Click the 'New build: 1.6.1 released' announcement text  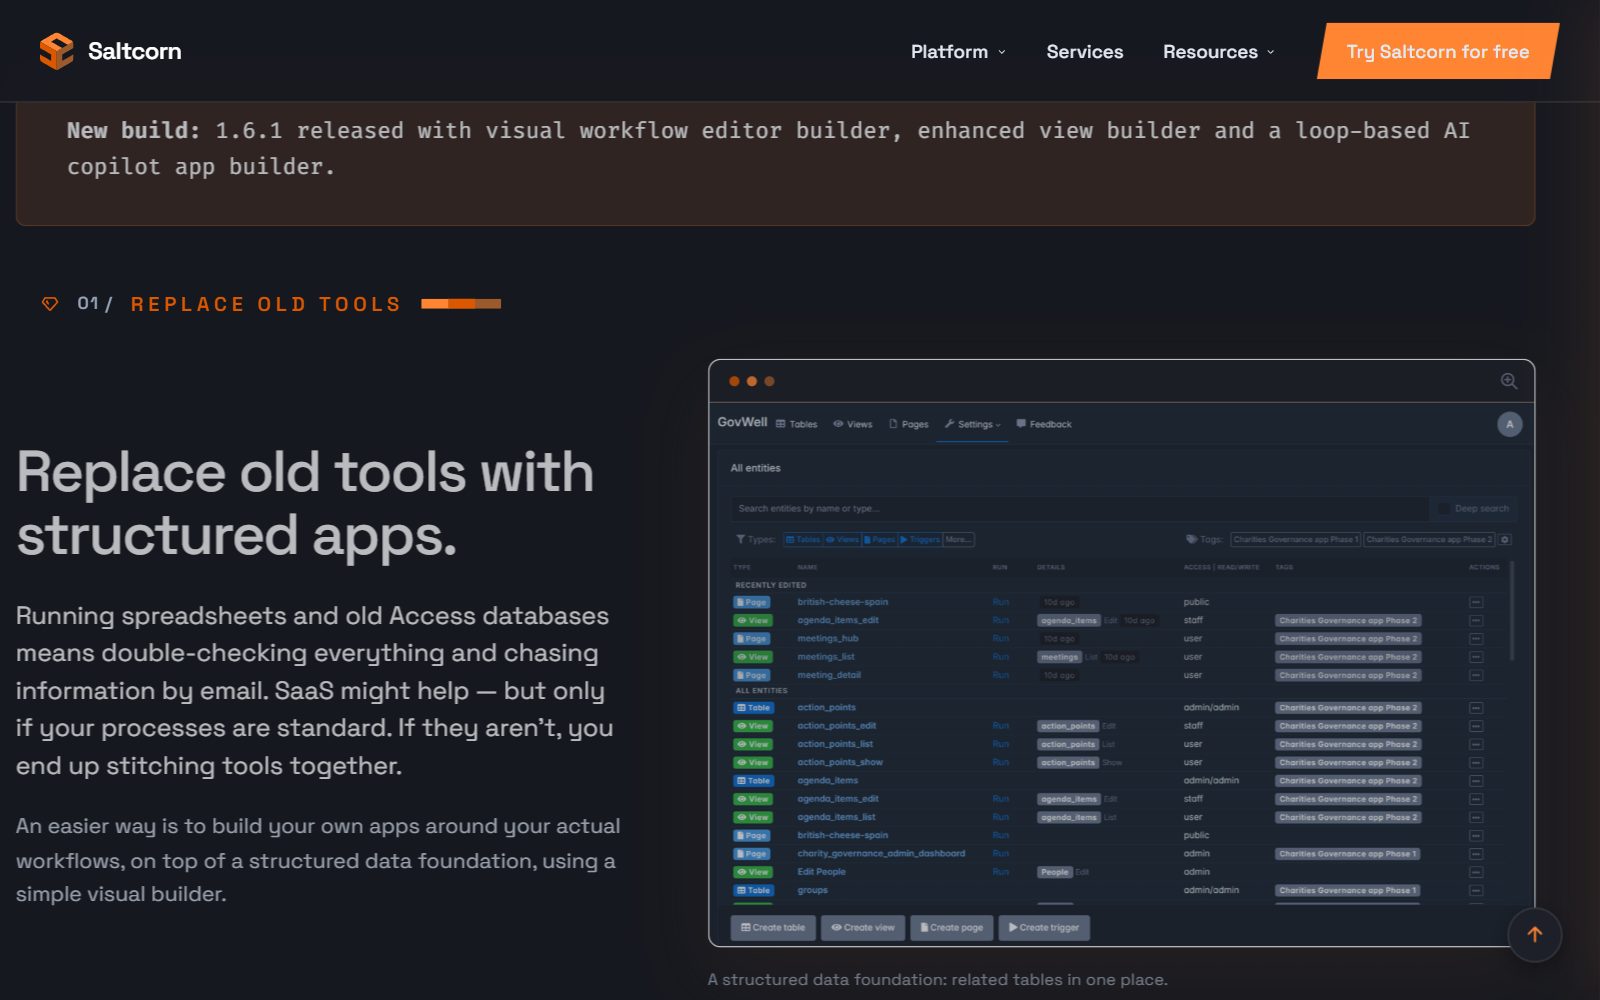point(768,148)
